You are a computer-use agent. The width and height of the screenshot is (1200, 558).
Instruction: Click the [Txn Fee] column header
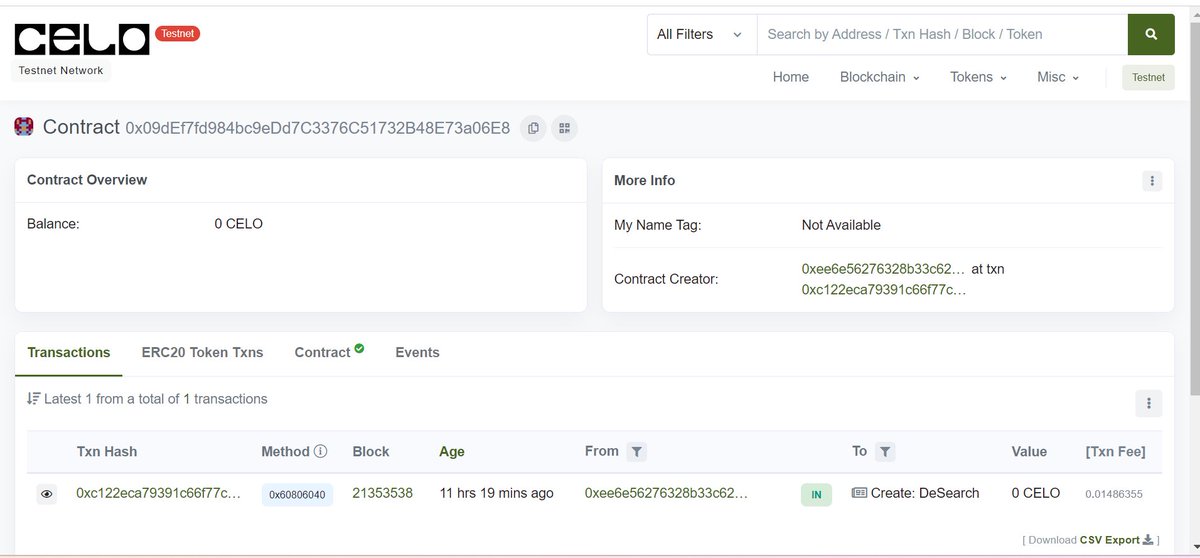pyautogui.click(x=1116, y=452)
